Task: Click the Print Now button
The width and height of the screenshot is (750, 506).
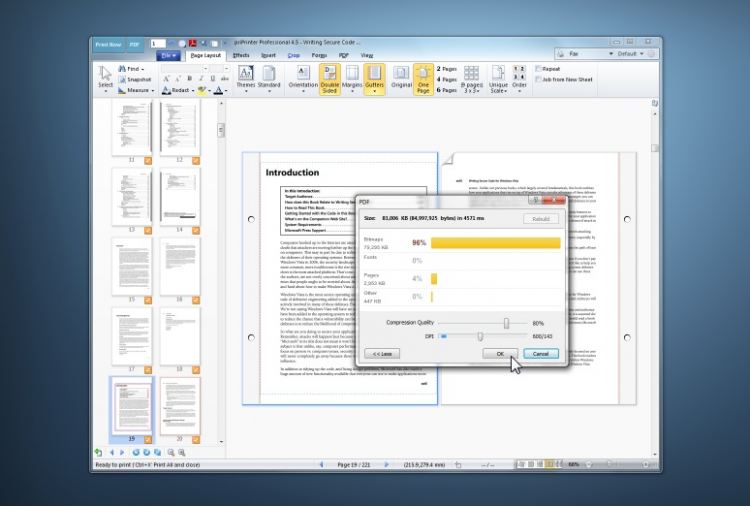Action: tap(108, 44)
